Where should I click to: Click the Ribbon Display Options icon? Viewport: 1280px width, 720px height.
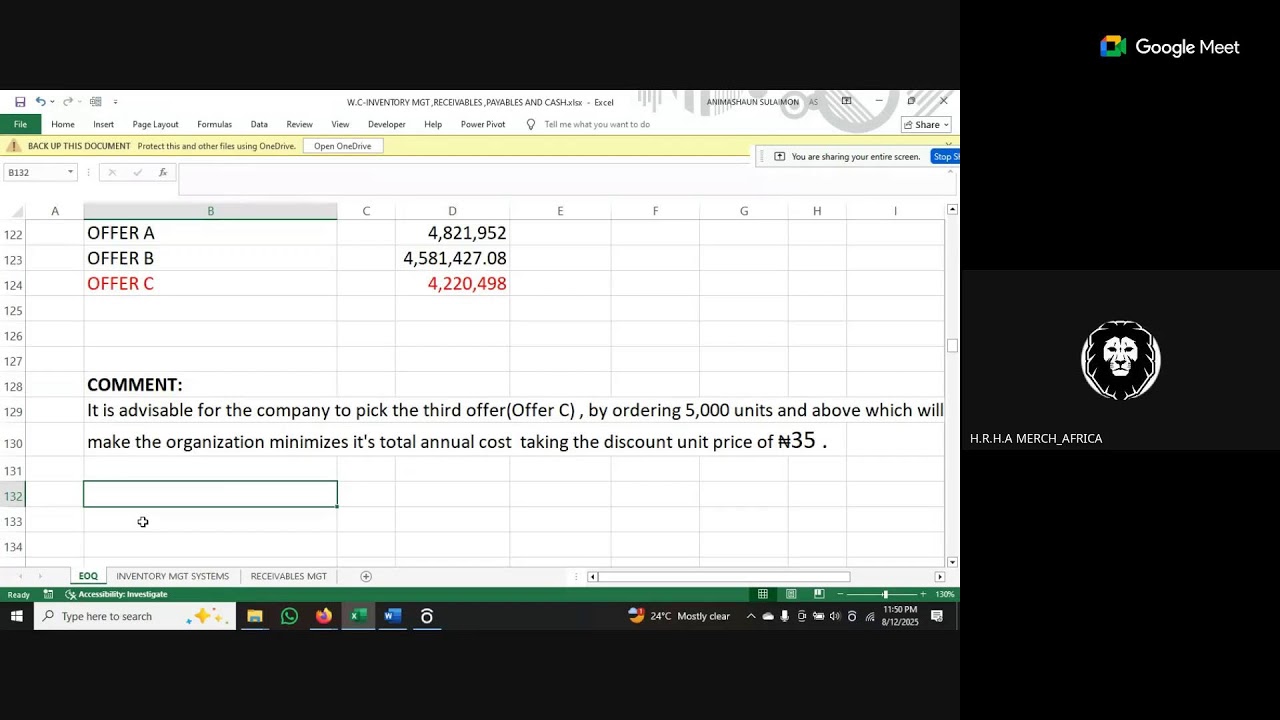(846, 102)
